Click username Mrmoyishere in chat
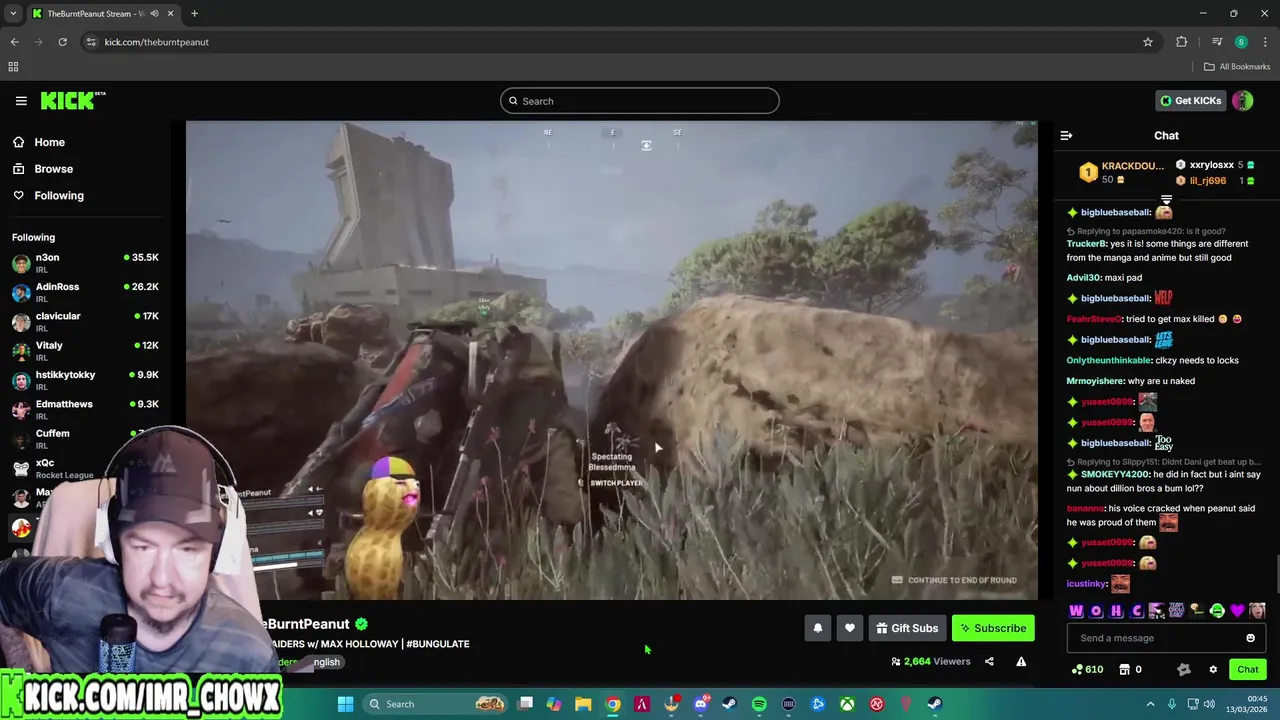Viewport: 1280px width, 720px height. [x=1094, y=381]
